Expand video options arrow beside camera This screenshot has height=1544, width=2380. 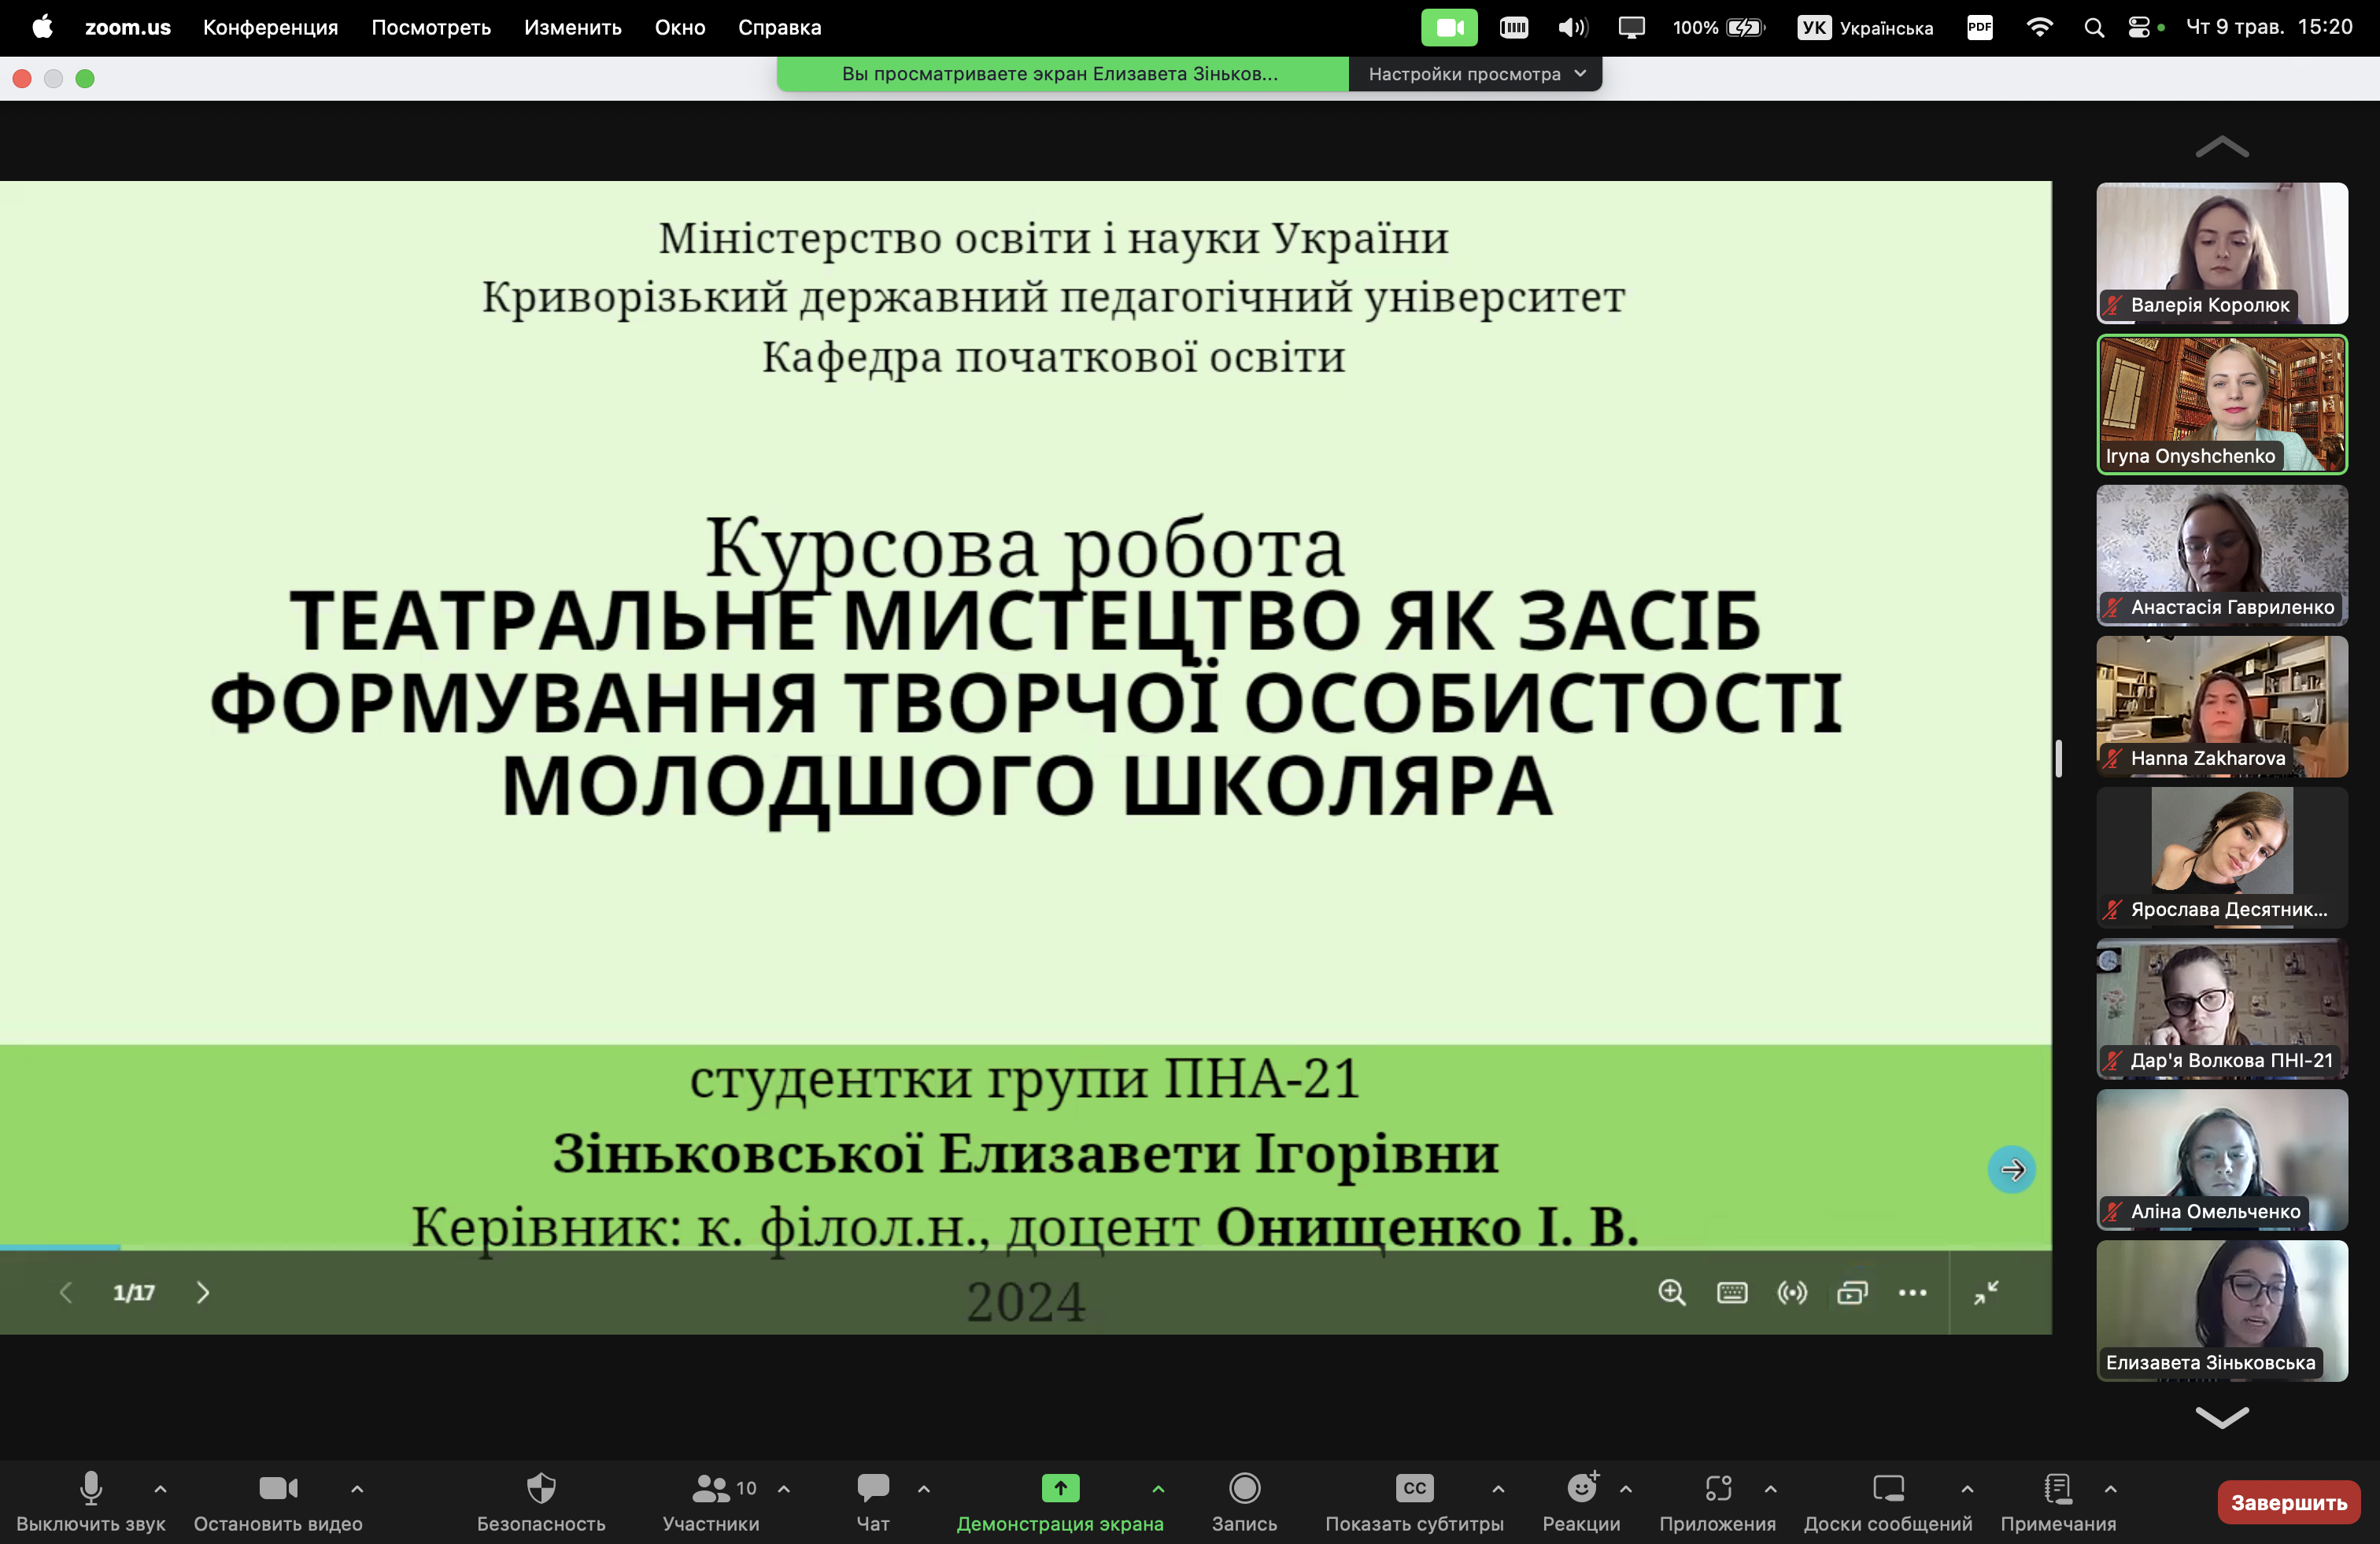(x=357, y=1489)
